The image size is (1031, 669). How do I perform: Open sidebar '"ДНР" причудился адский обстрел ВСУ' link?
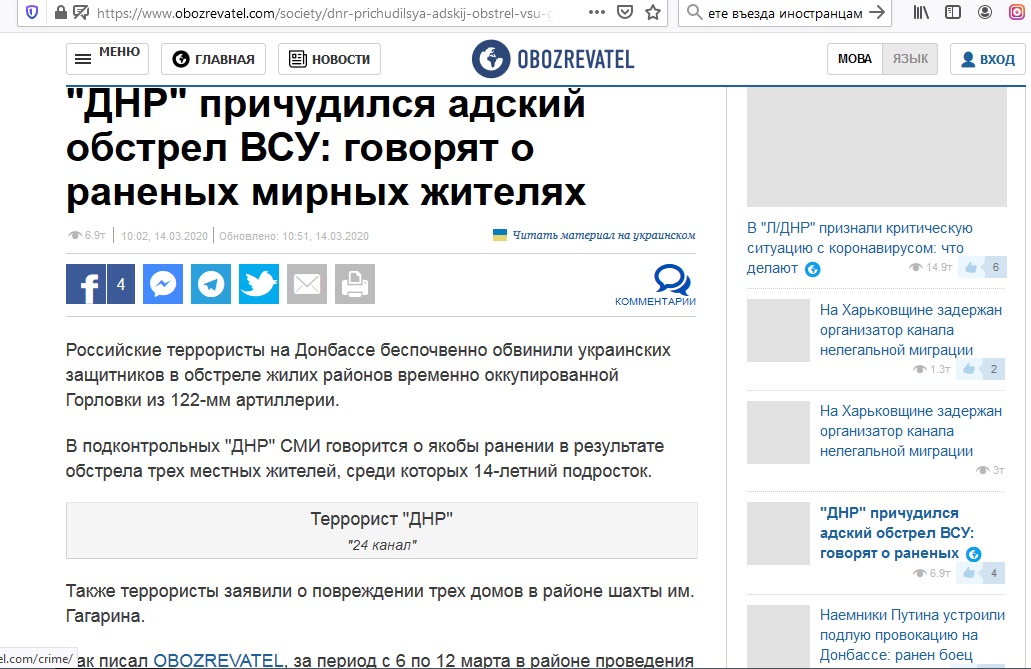point(897,533)
